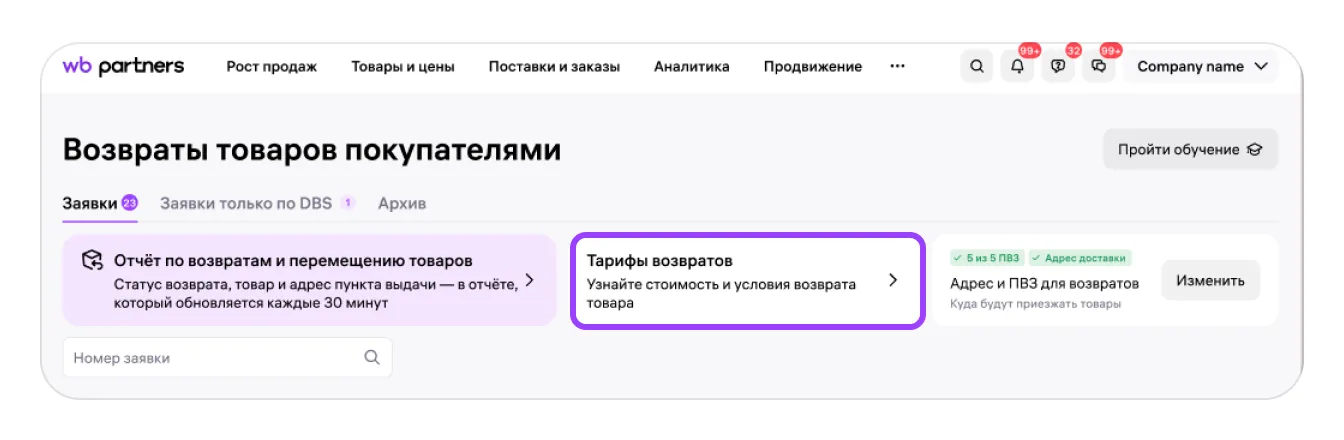
Task: Open the Товары и цены menu
Action: pyautogui.click(x=403, y=67)
